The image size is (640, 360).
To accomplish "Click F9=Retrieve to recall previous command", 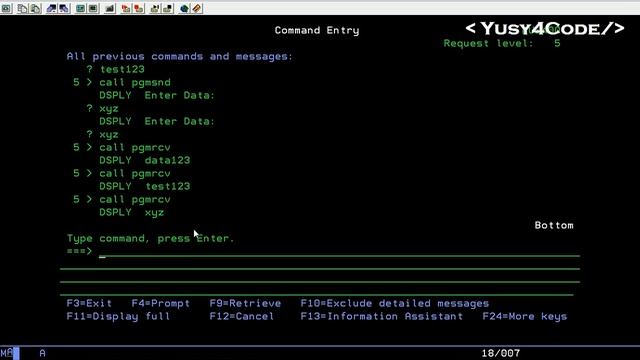I will pyautogui.click(x=245, y=303).
